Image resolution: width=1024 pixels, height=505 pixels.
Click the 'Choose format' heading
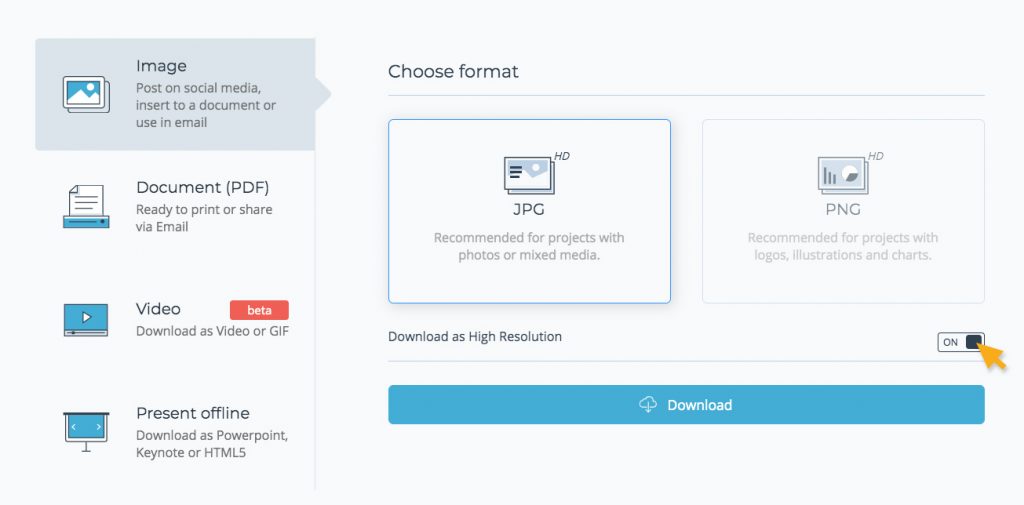[x=453, y=72]
